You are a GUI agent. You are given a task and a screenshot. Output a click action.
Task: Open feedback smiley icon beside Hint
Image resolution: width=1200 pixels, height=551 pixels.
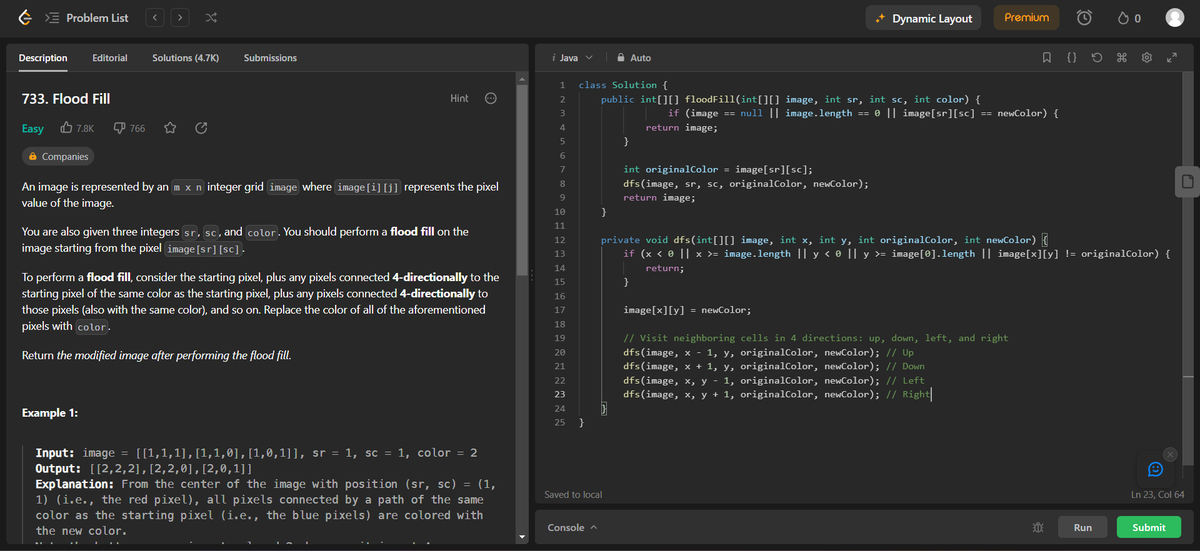point(491,98)
